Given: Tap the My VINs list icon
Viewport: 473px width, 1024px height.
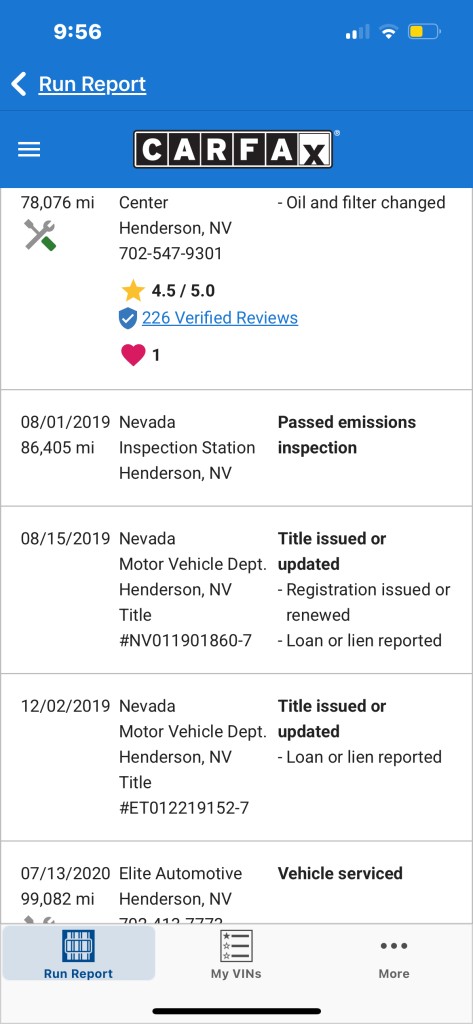Looking at the screenshot, I should (x=236, y=946).
